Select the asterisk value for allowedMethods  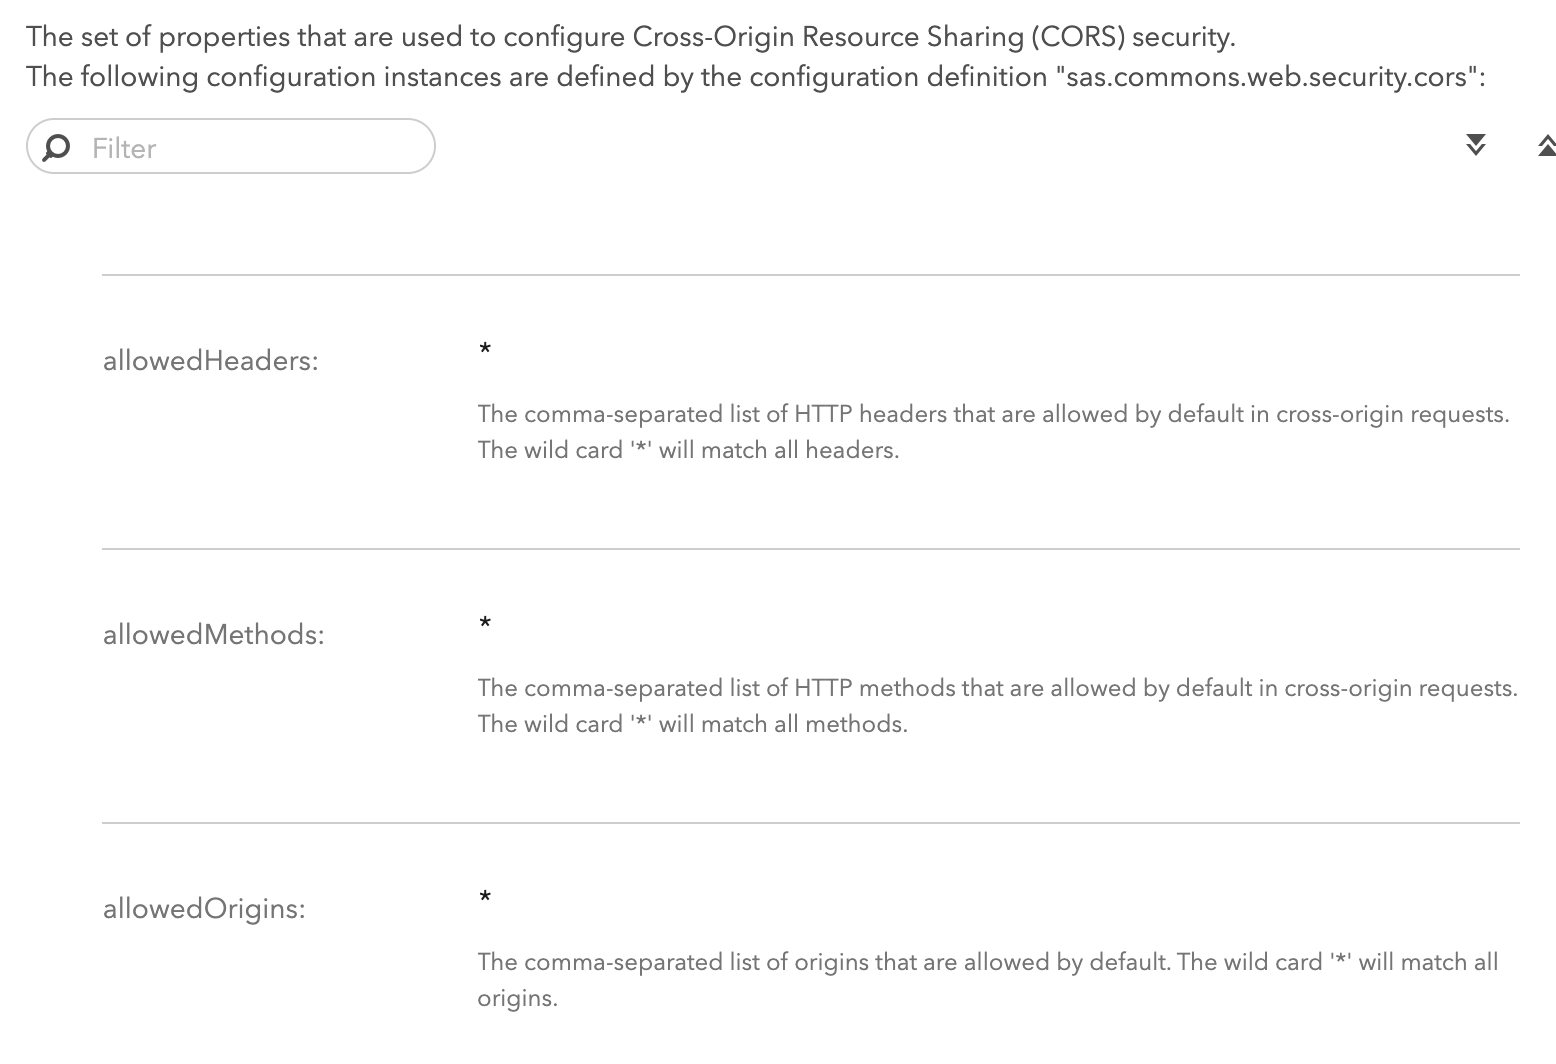tap(485, 624)
